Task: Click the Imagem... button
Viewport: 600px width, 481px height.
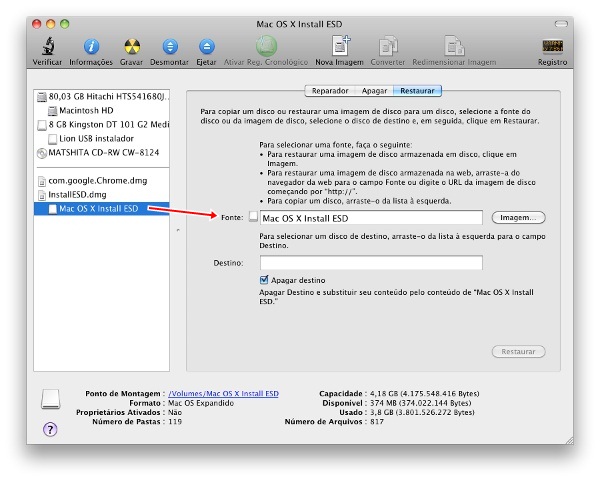Action: point(518,218)
